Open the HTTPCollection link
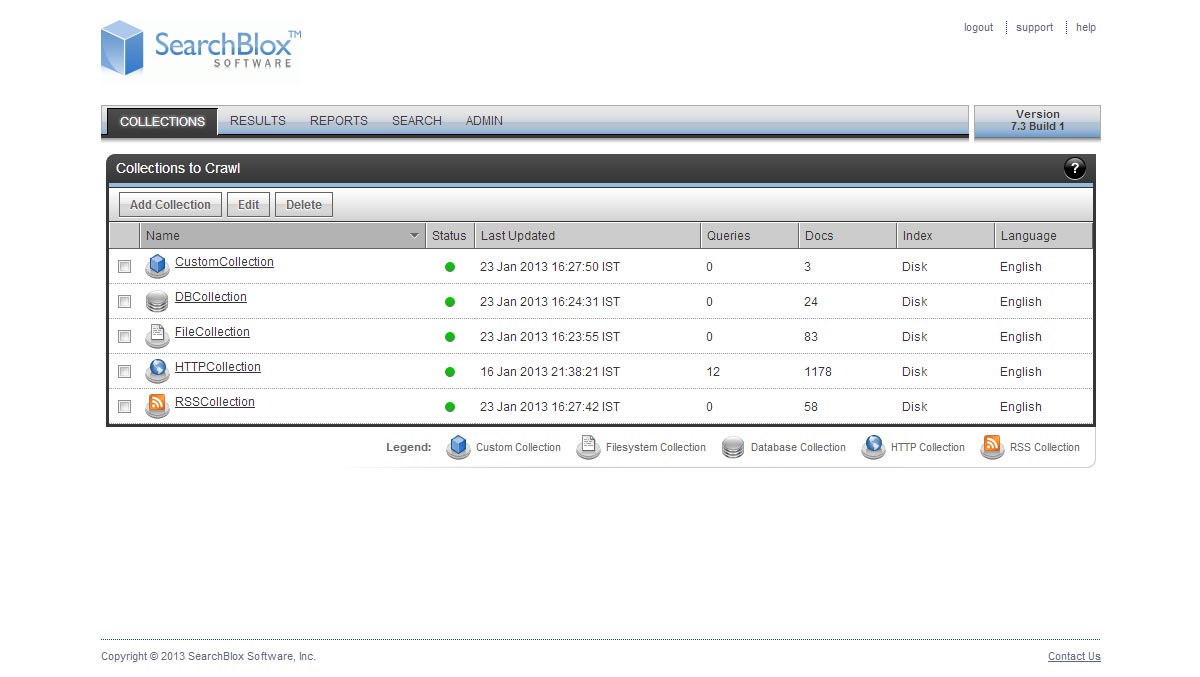 (218, 367)
